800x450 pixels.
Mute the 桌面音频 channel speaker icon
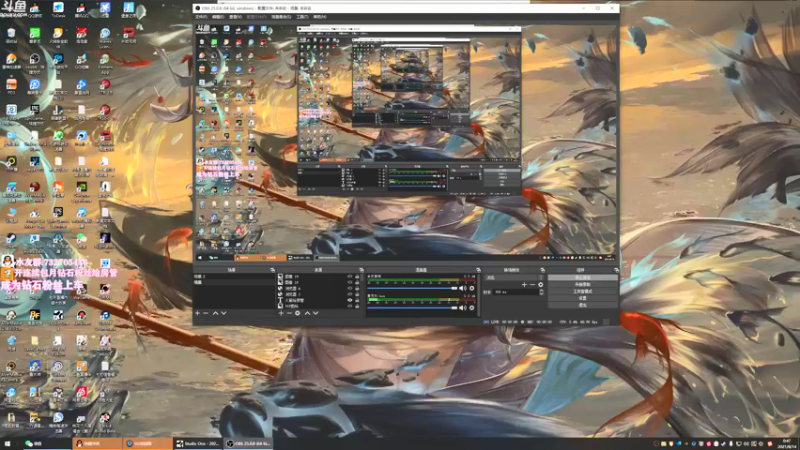click(x=463, y=288)
